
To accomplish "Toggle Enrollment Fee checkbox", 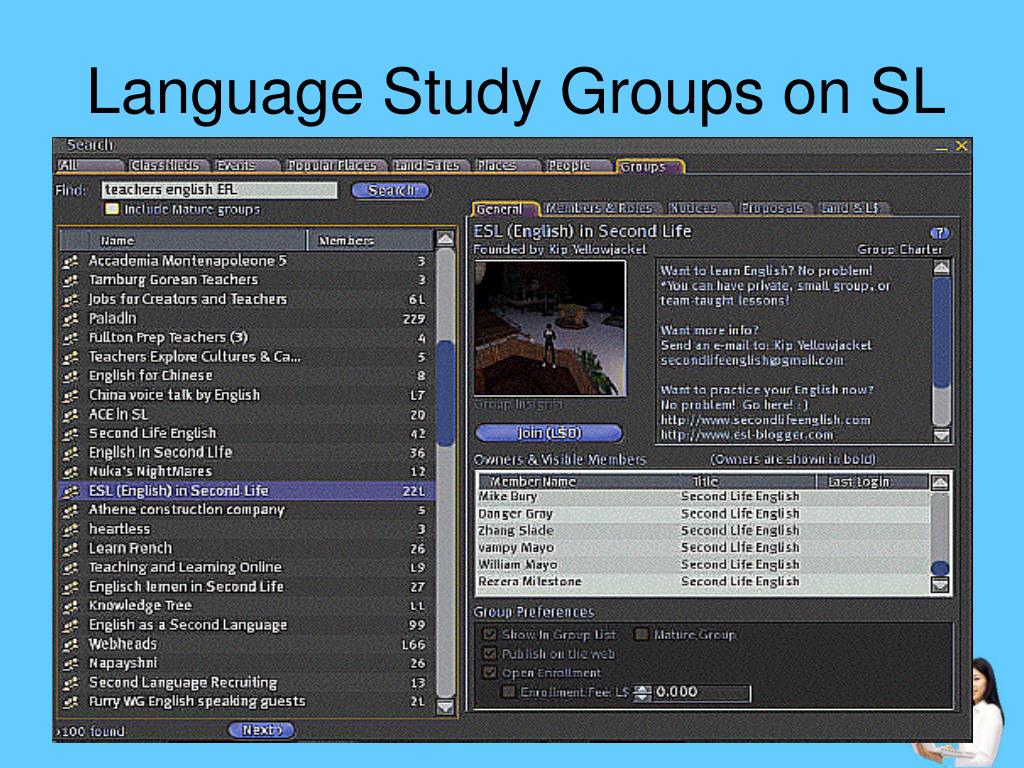I will [x=508, y=692].
